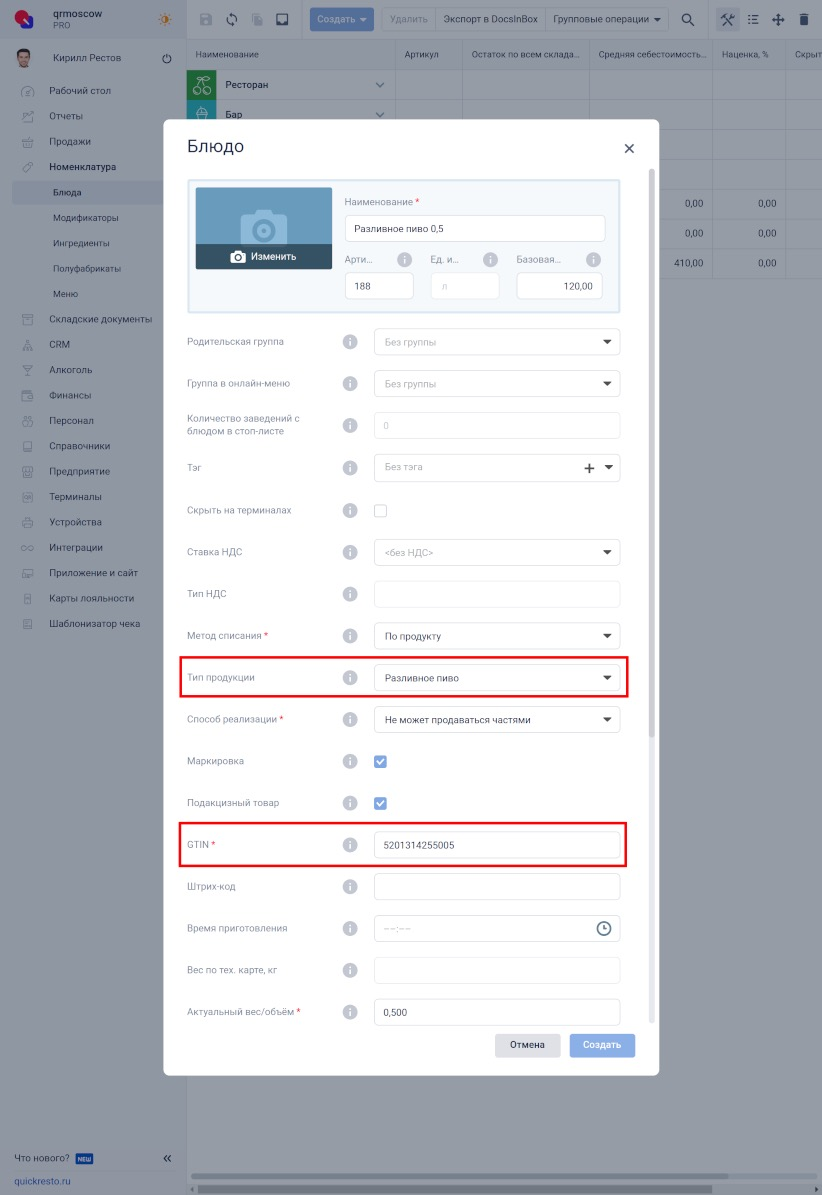Click the sun theme icon near qrmoscow

165,20
